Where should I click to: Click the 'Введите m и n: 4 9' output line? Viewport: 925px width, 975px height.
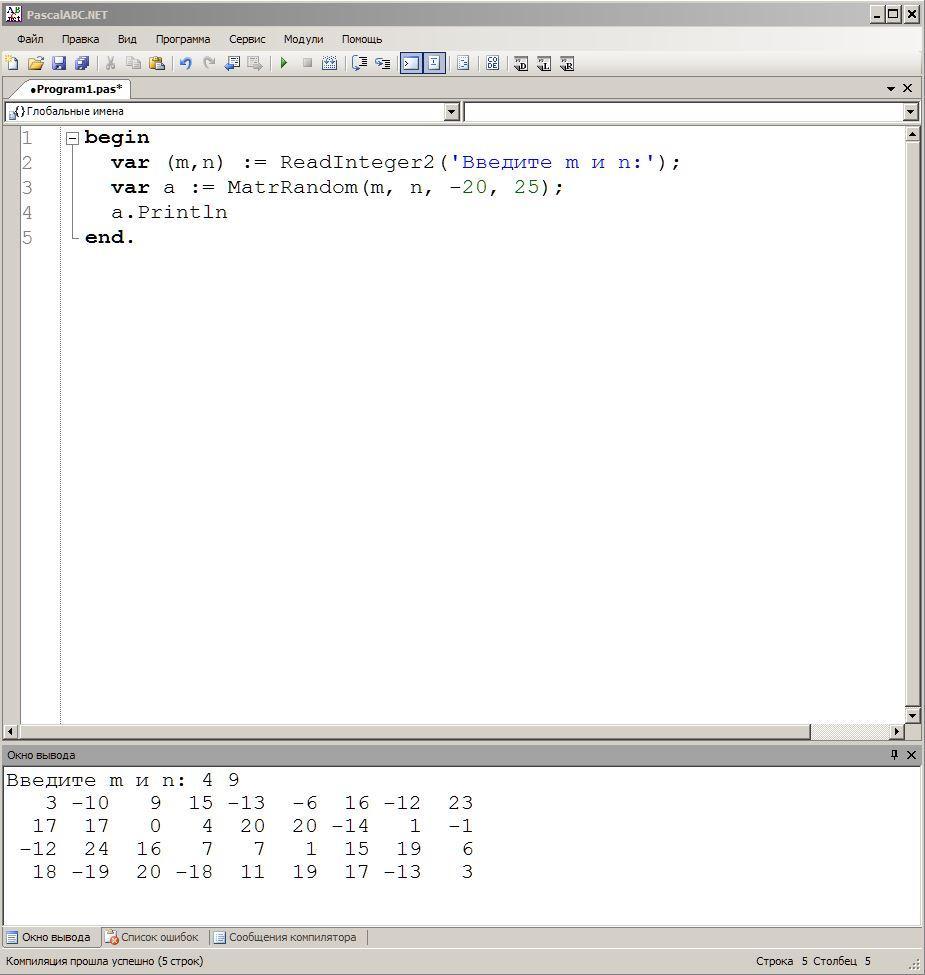coord(122,780)
